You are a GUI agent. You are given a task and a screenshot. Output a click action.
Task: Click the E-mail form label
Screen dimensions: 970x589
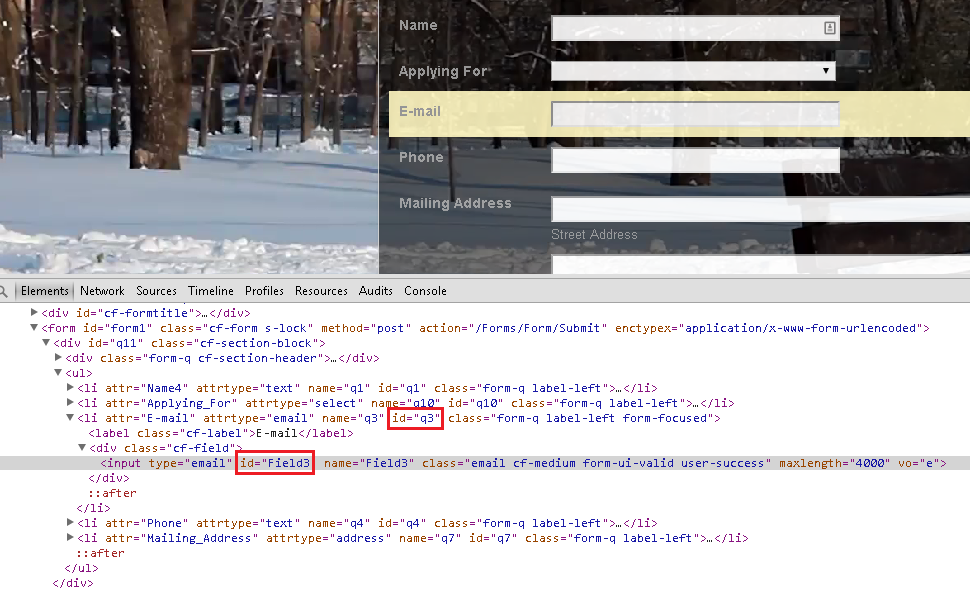pyautogui.click(x=420, y=111)
